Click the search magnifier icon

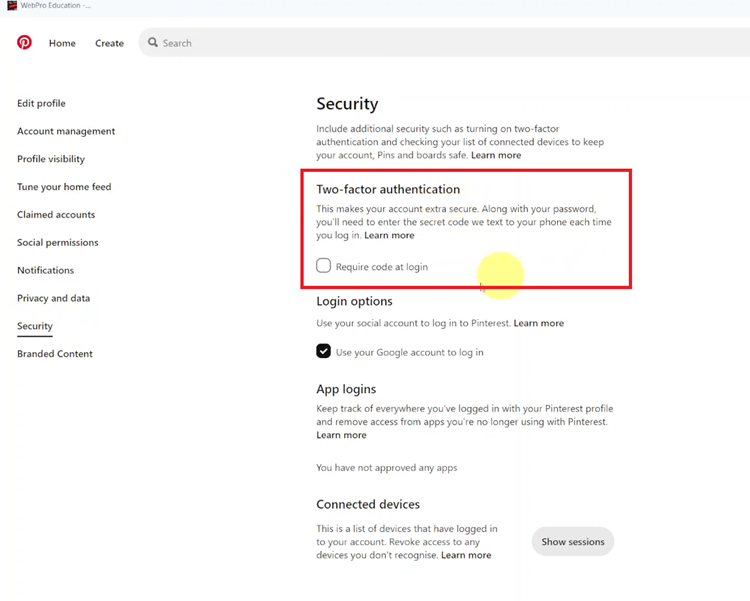pos(153,43)
